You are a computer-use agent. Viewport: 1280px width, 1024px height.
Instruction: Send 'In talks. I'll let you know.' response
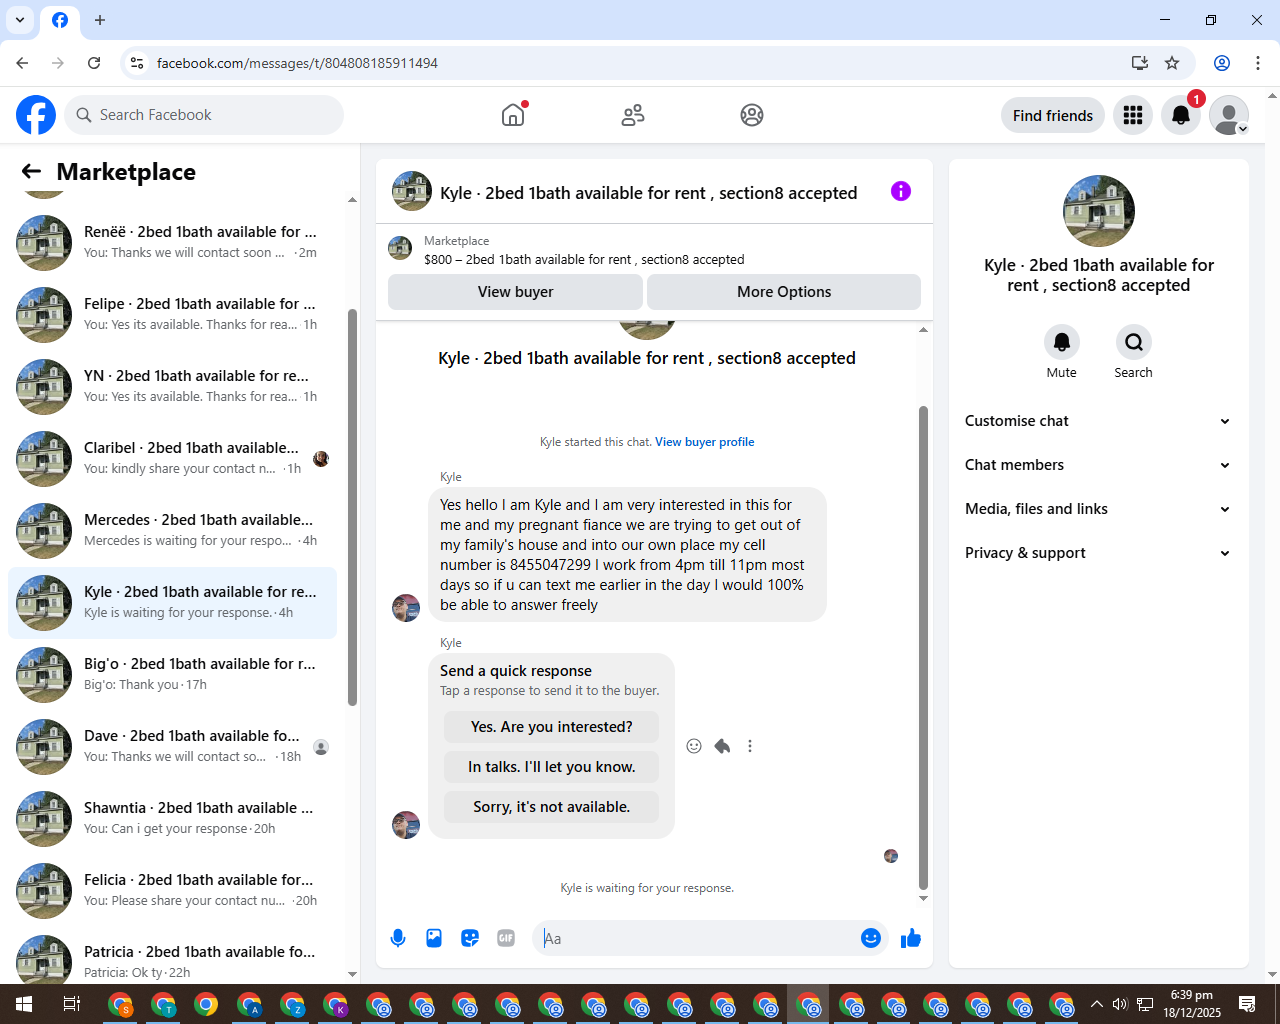(552, 767)
